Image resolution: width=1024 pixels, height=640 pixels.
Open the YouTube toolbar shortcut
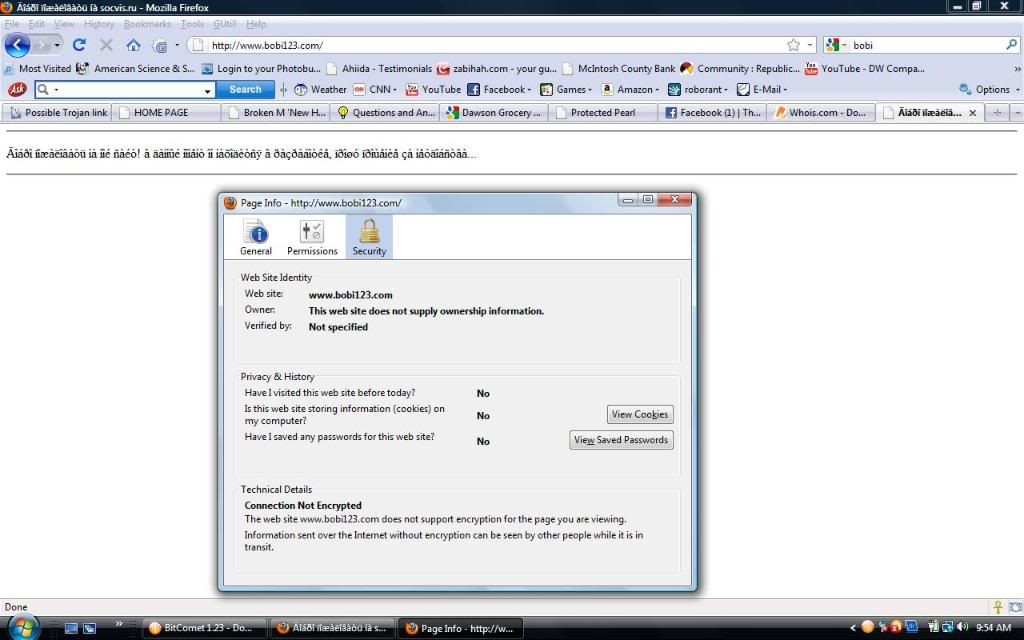tap(433, 89)
